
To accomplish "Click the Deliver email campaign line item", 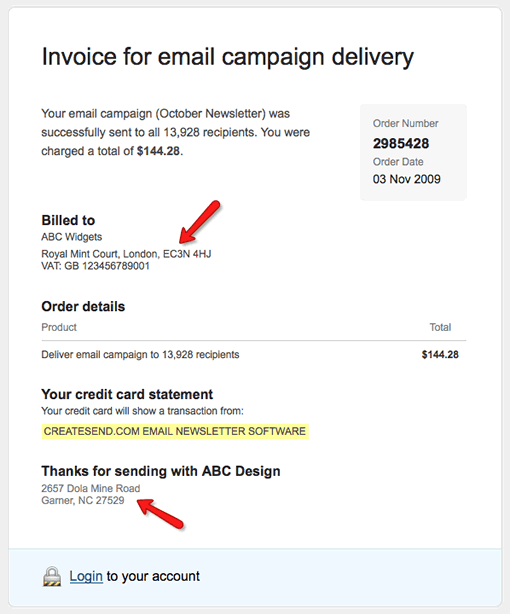I will [x=140, y=354].
